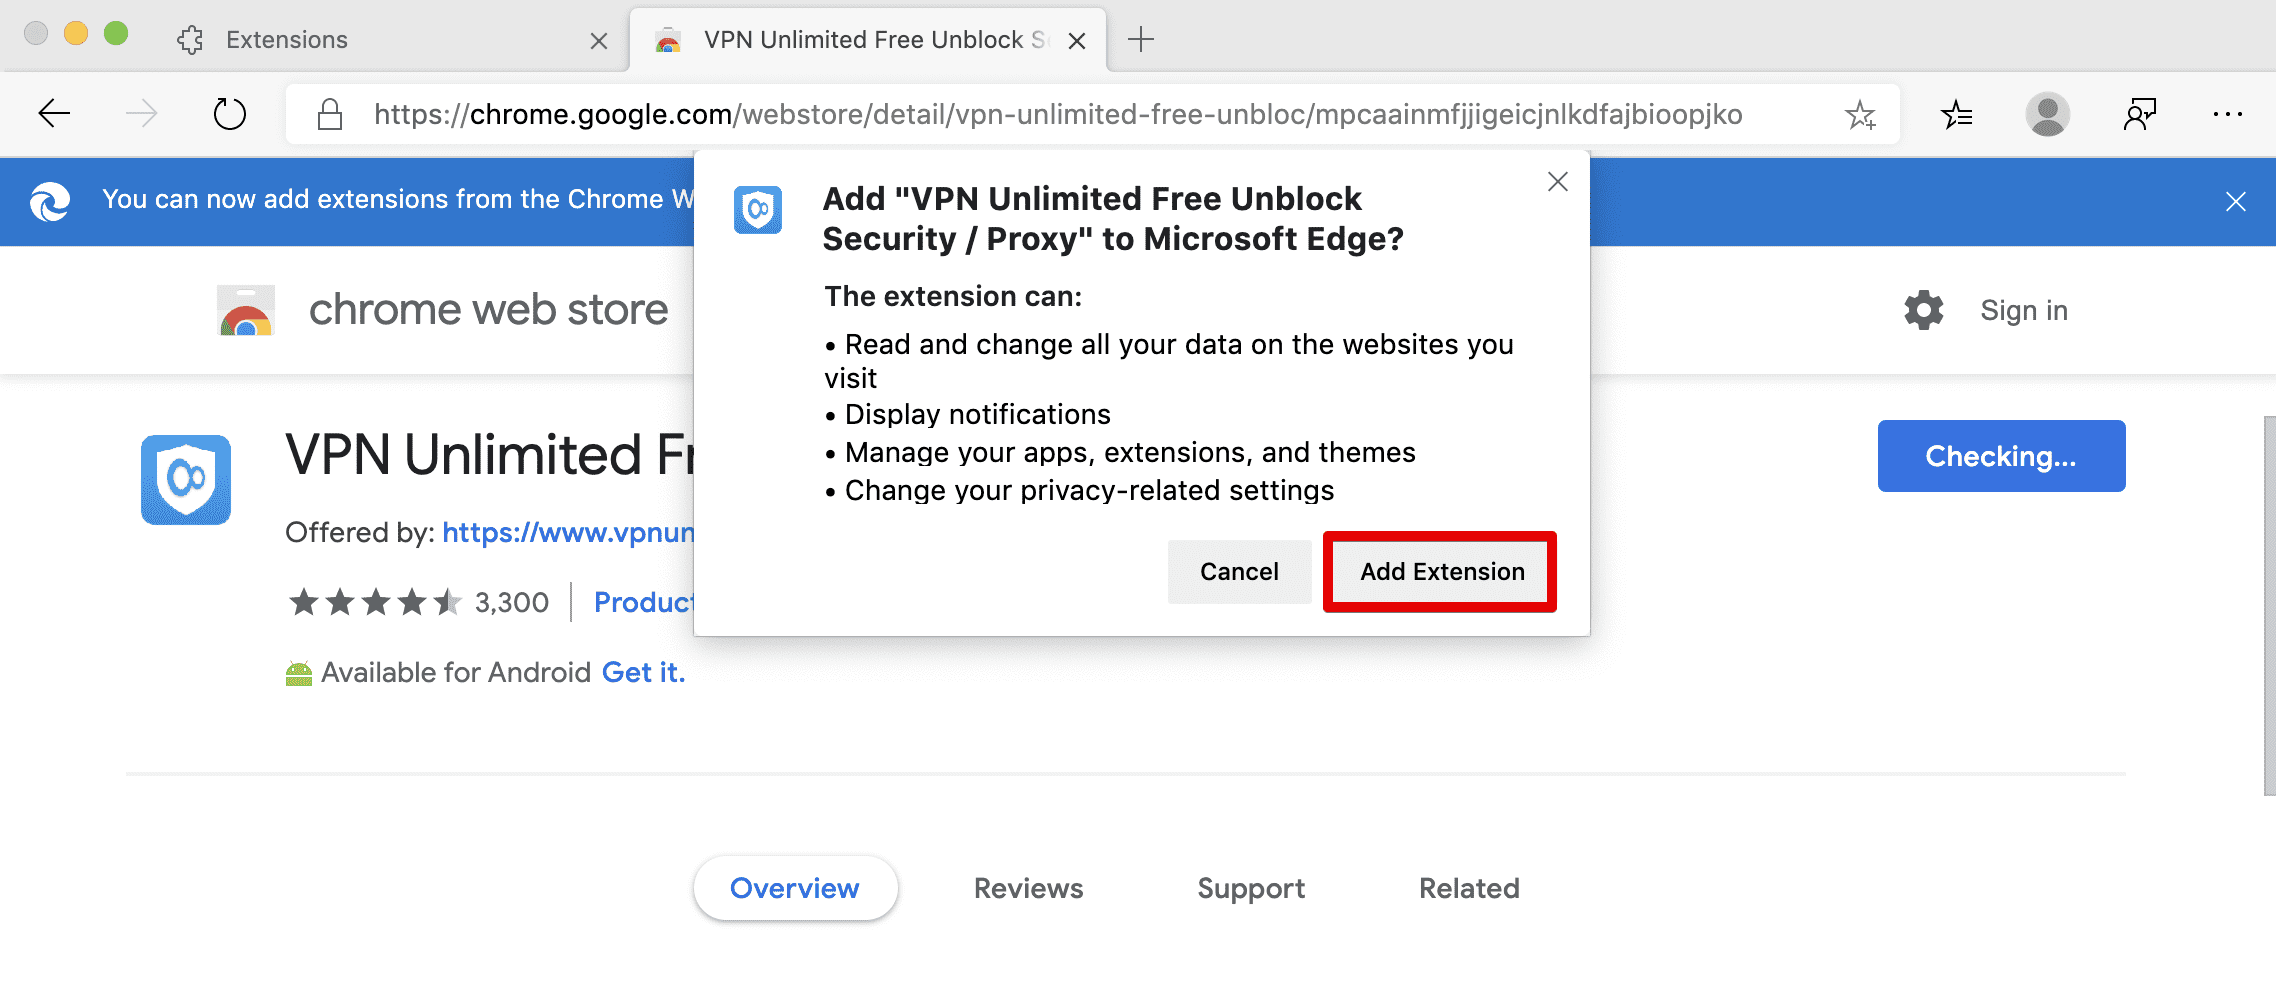Click the Chrome Web Store settings gear
Image resolution: width=2276 pixels, height=998 pixels.
coord(1923,310)
